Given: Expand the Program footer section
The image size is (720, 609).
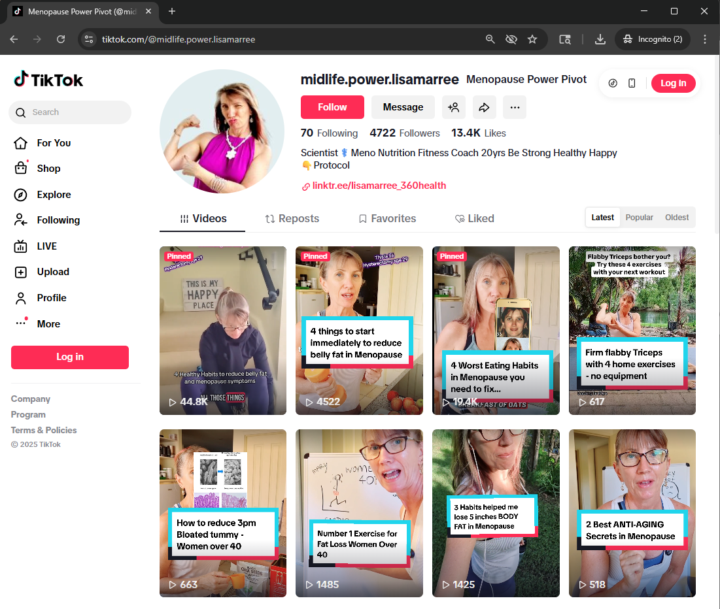Looking at the screenshot, I should [28, 414].
